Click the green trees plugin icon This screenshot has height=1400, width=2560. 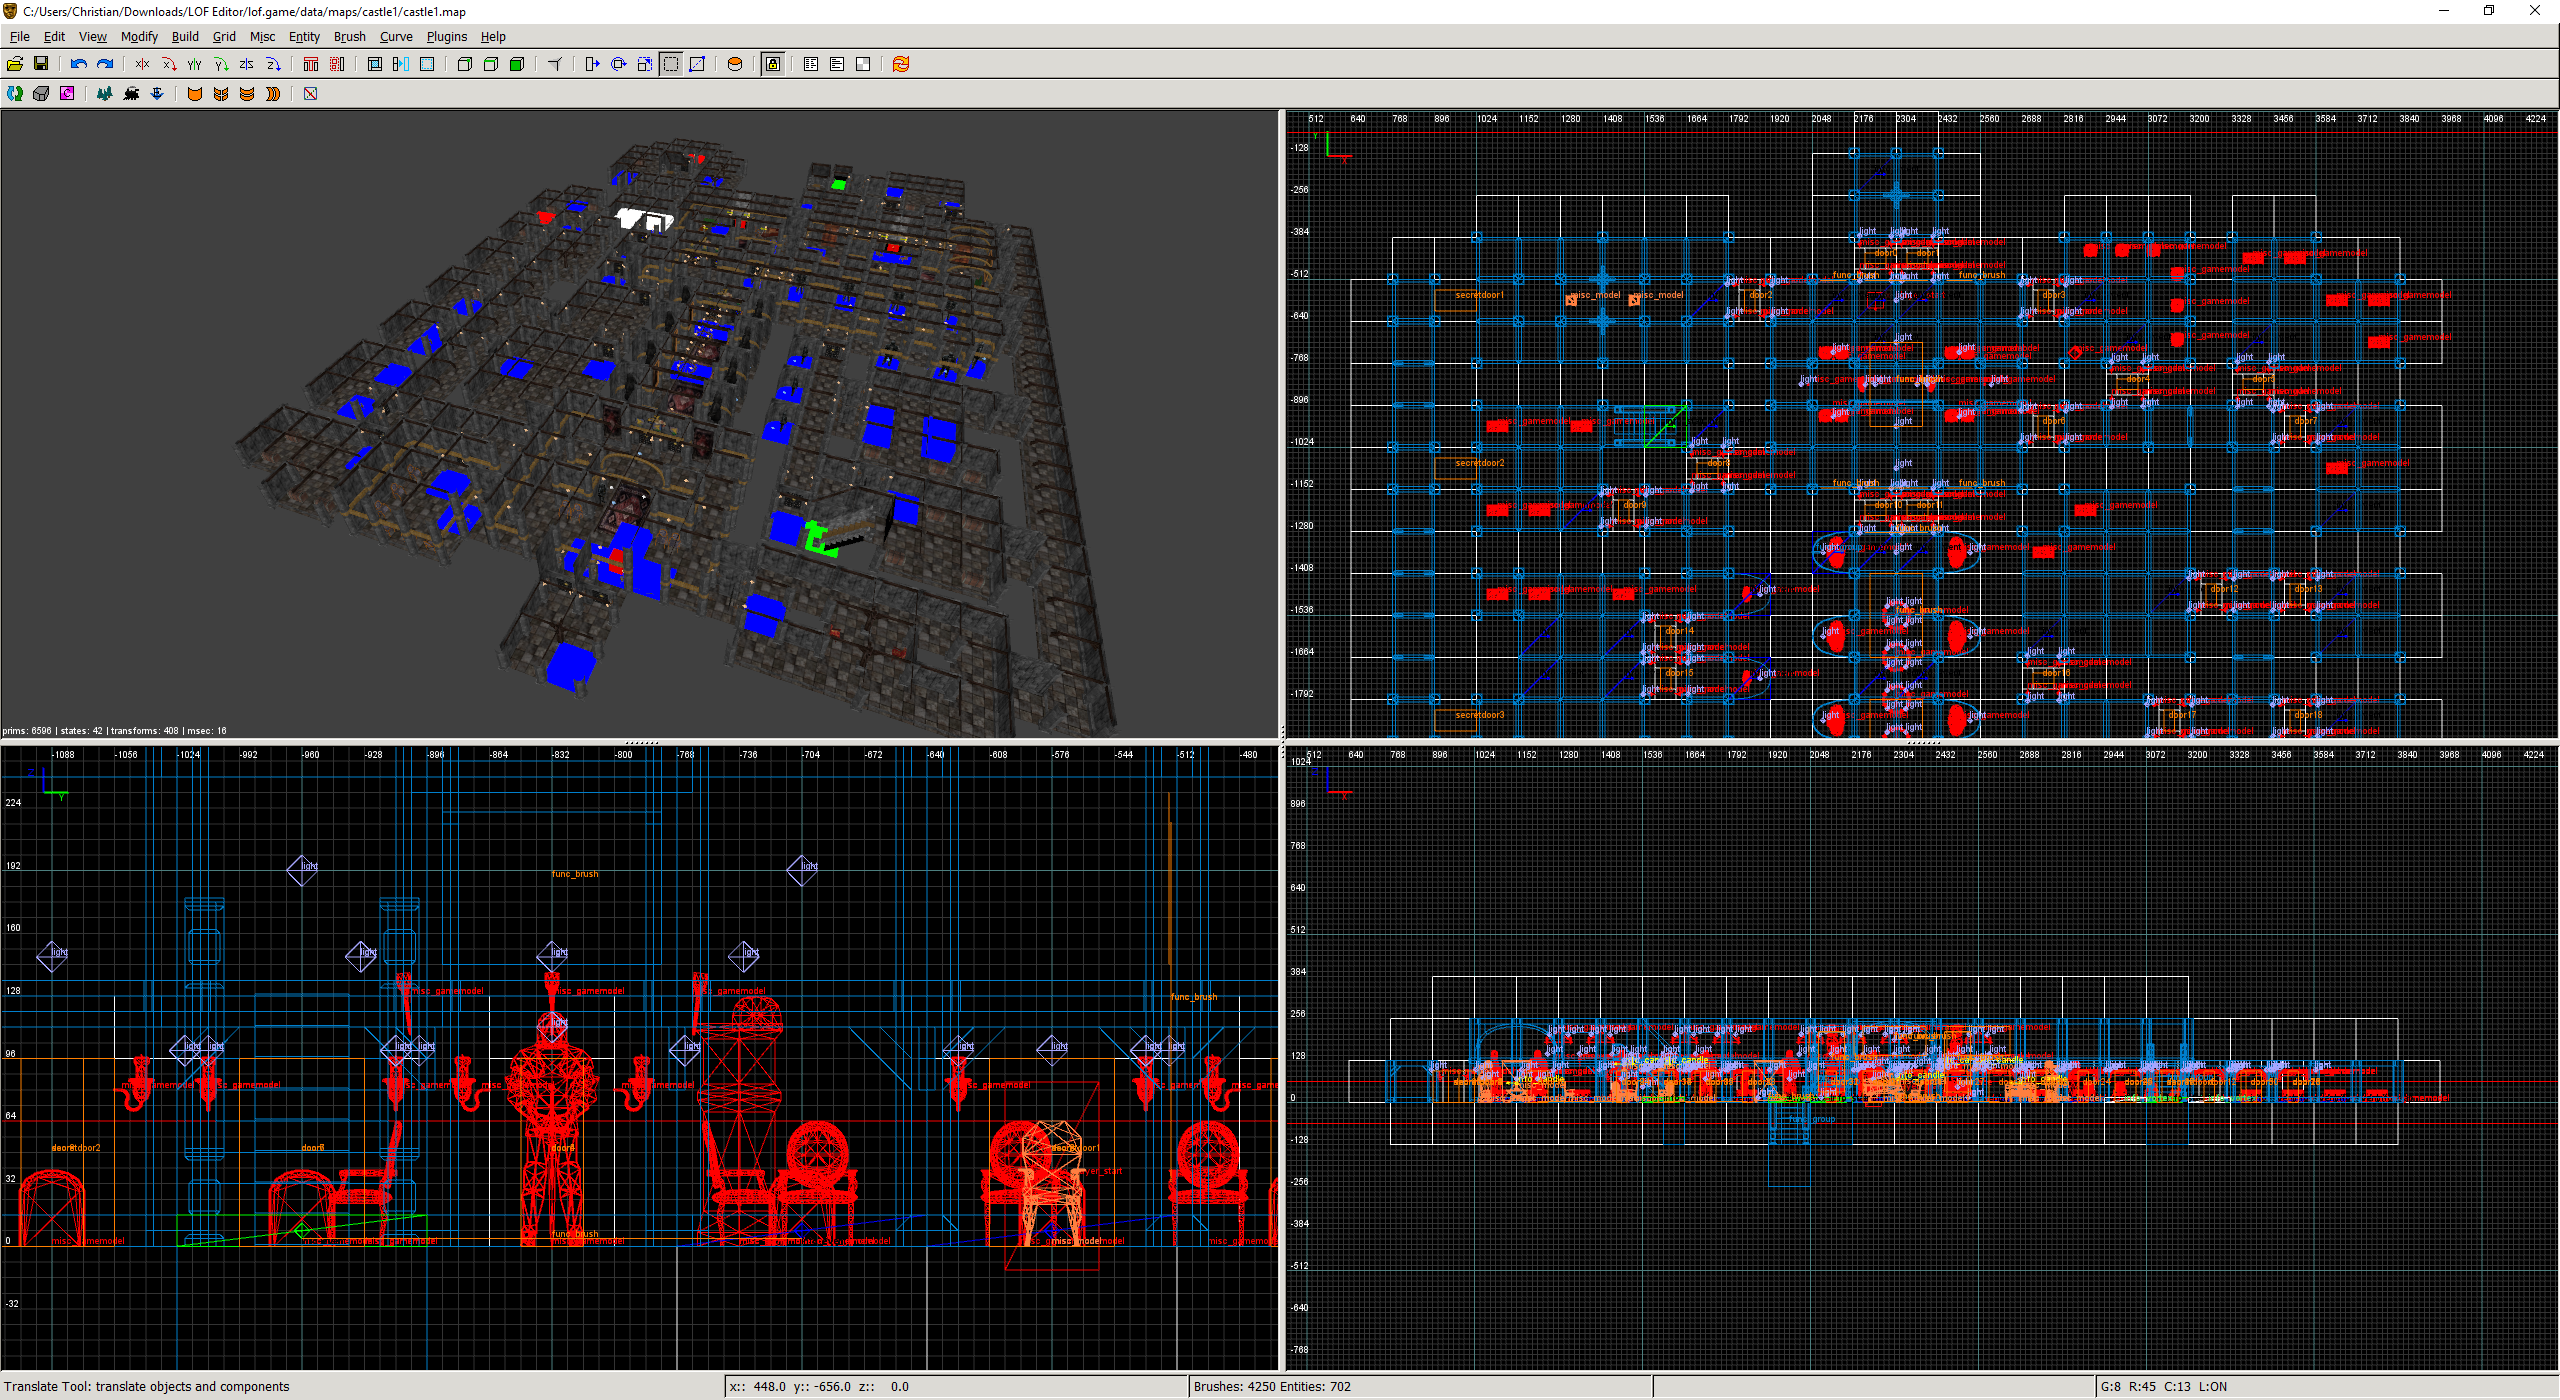104,94
